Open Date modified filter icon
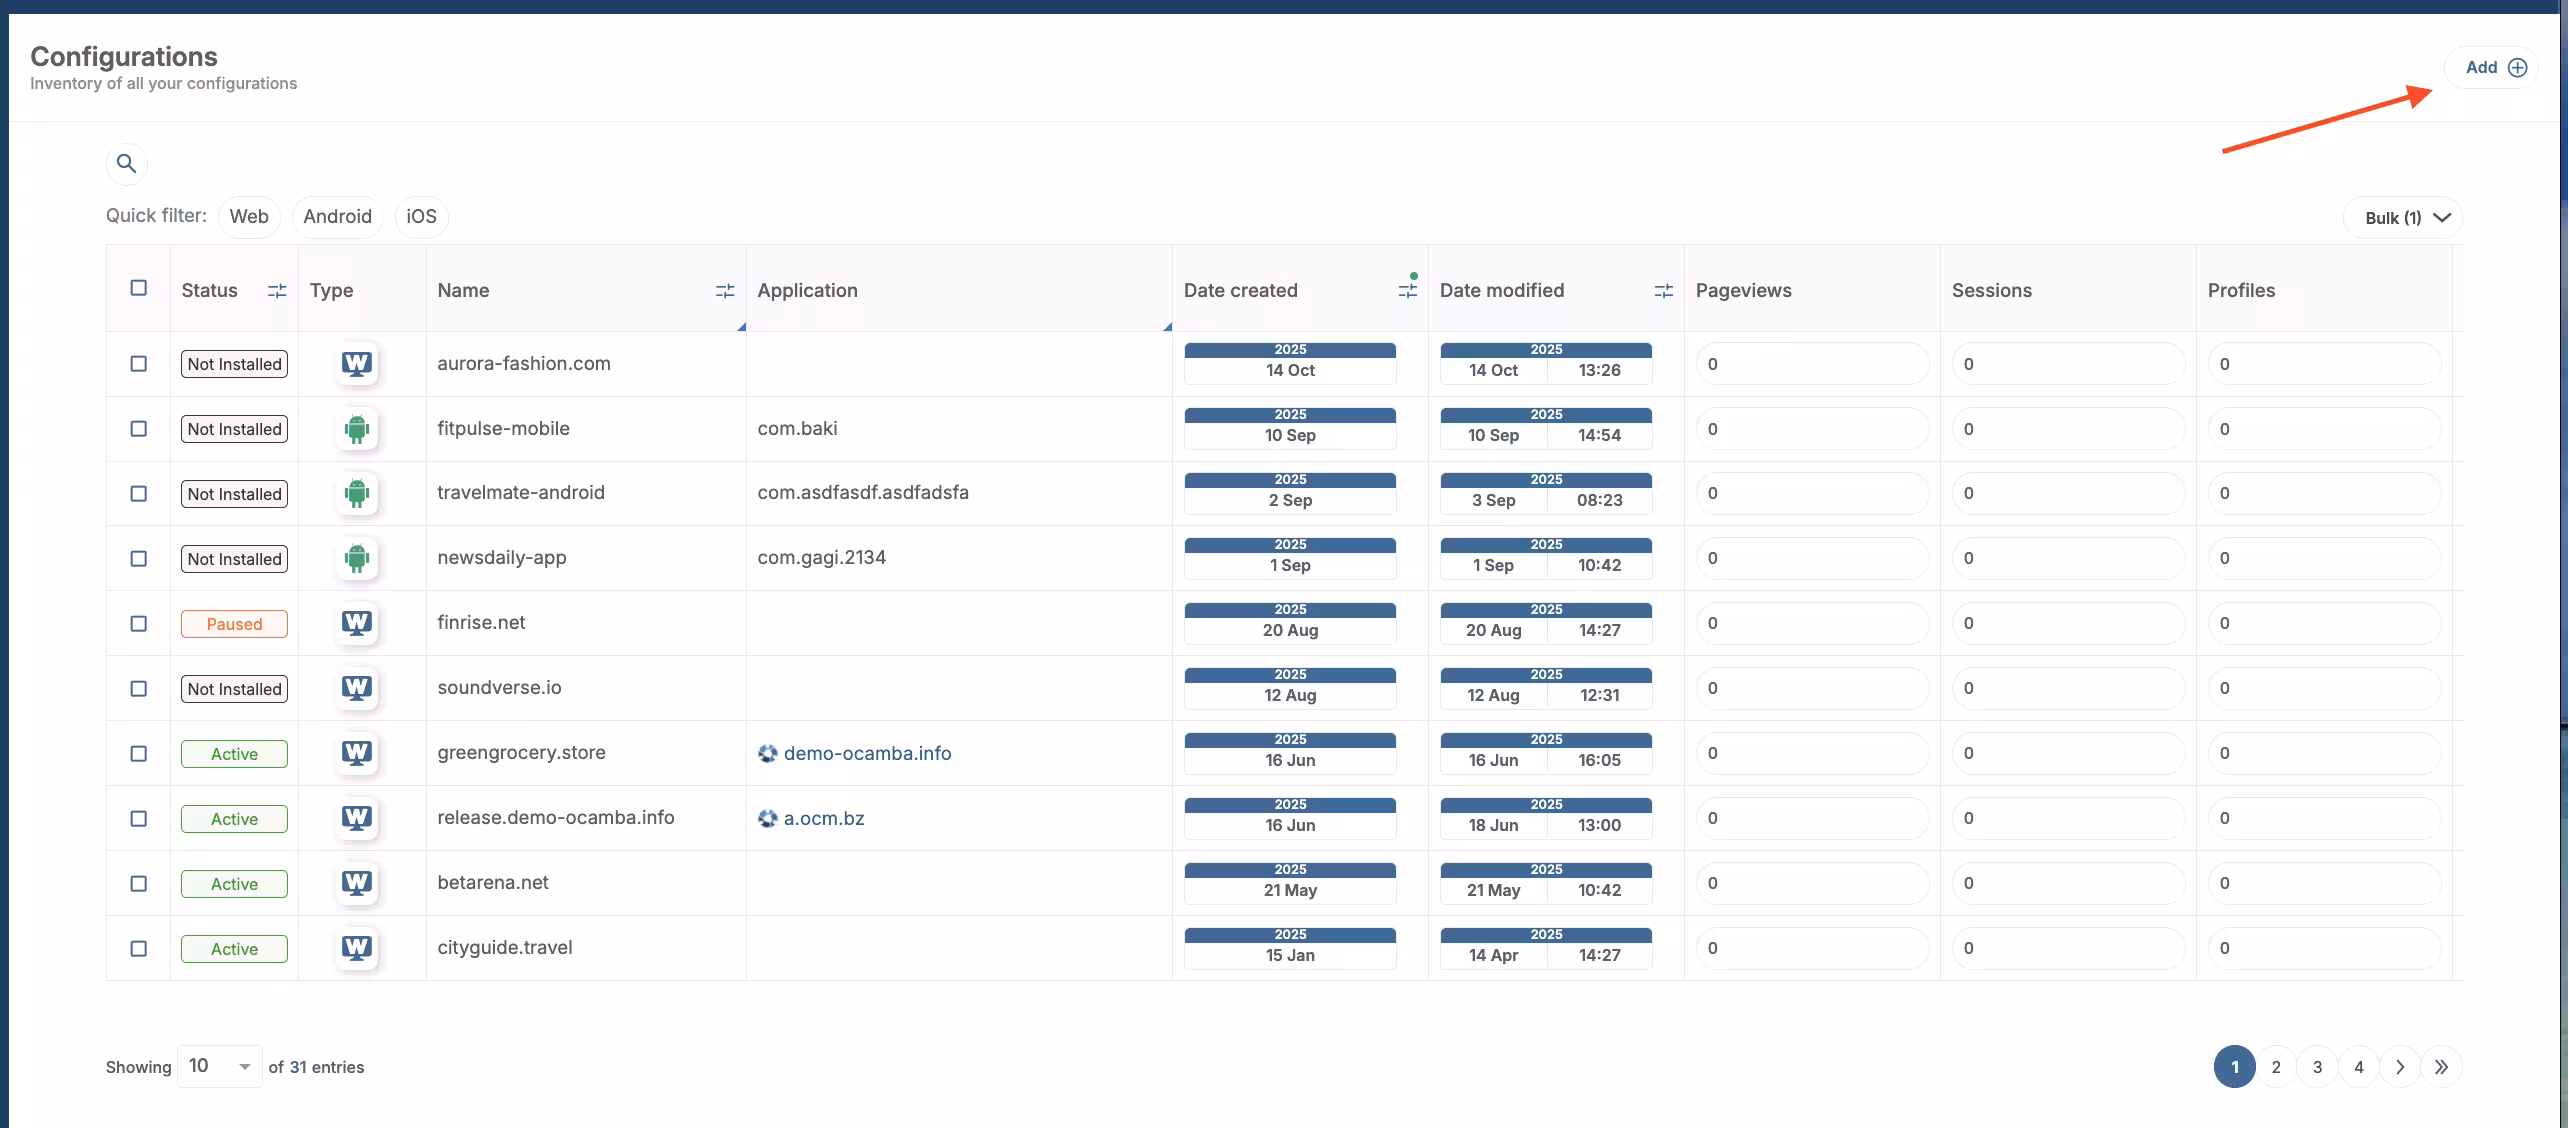The height and width of the screenshot is (1128, 2568). pyautogui.click(x=1663, y=291)
